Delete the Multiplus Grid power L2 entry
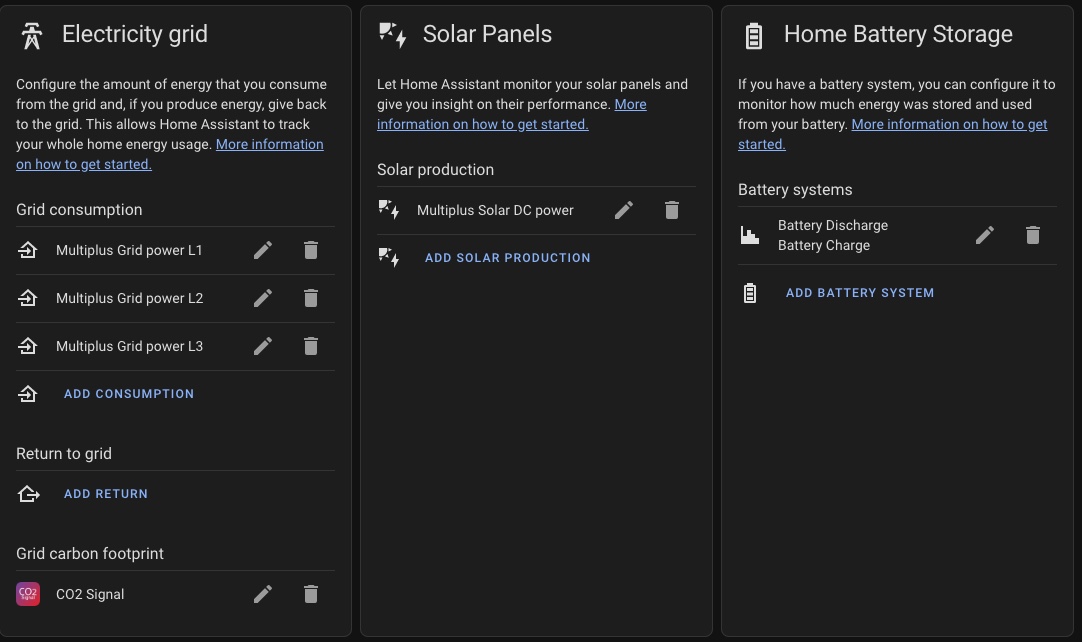 311,298
